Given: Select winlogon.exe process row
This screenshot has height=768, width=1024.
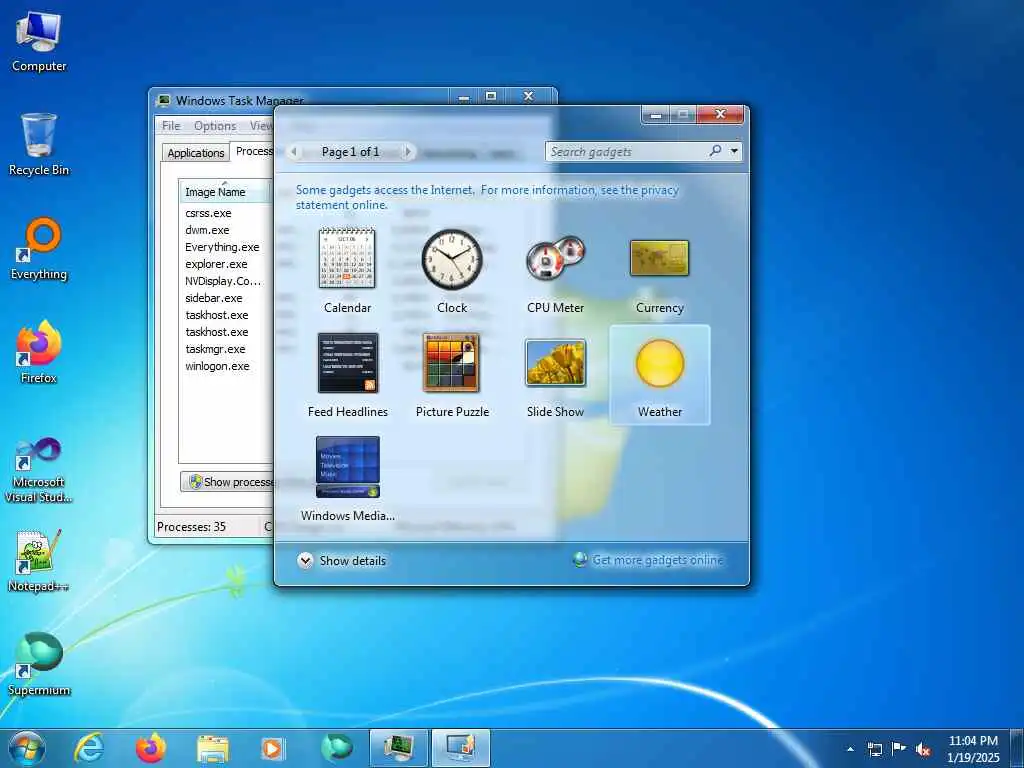Looking at the screenshot, I should pyautogui.click(x=217, y=366).
